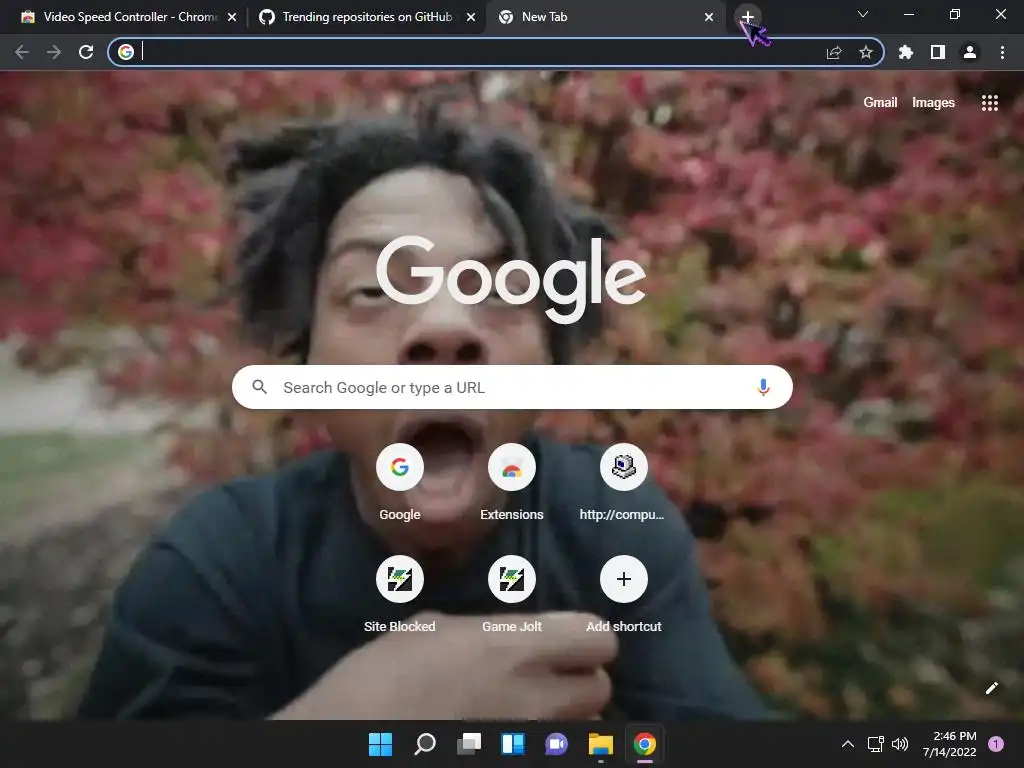Open the notification badge in the tray
This screenshot has width=1024, height=768.
coord(996,744)
